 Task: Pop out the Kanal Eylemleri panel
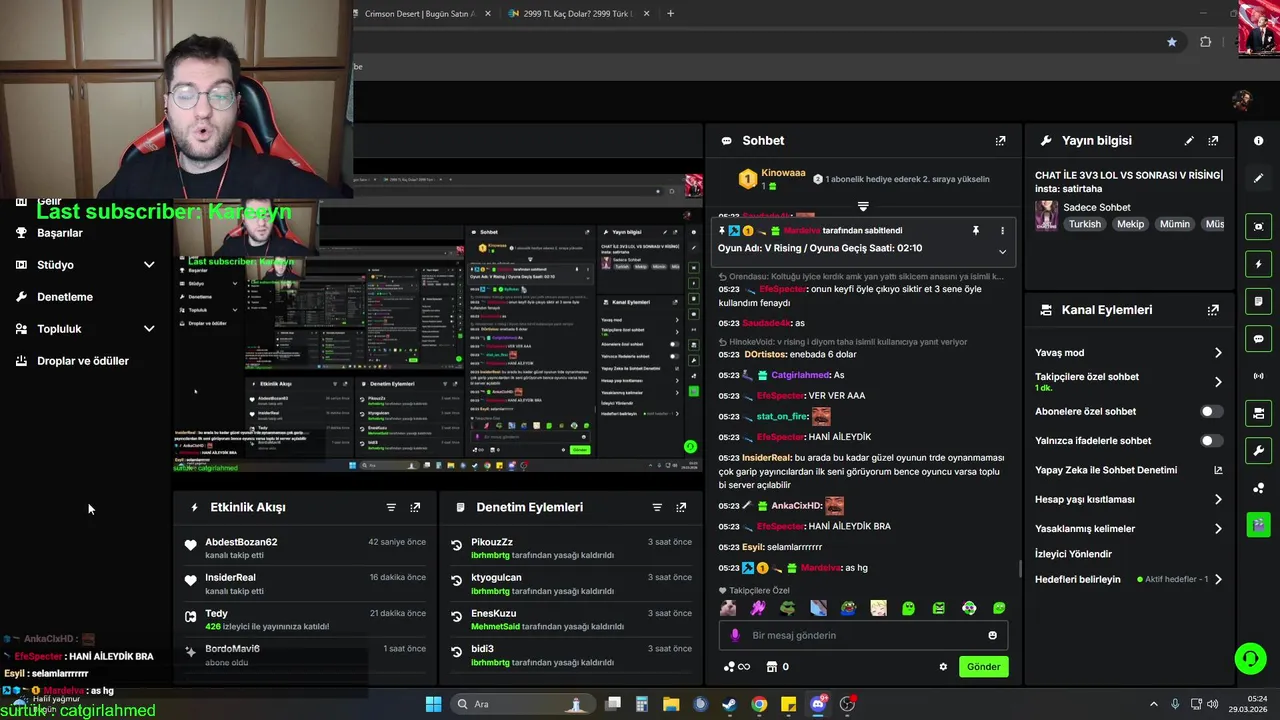pyautogui.click(x=1213, y=310)
